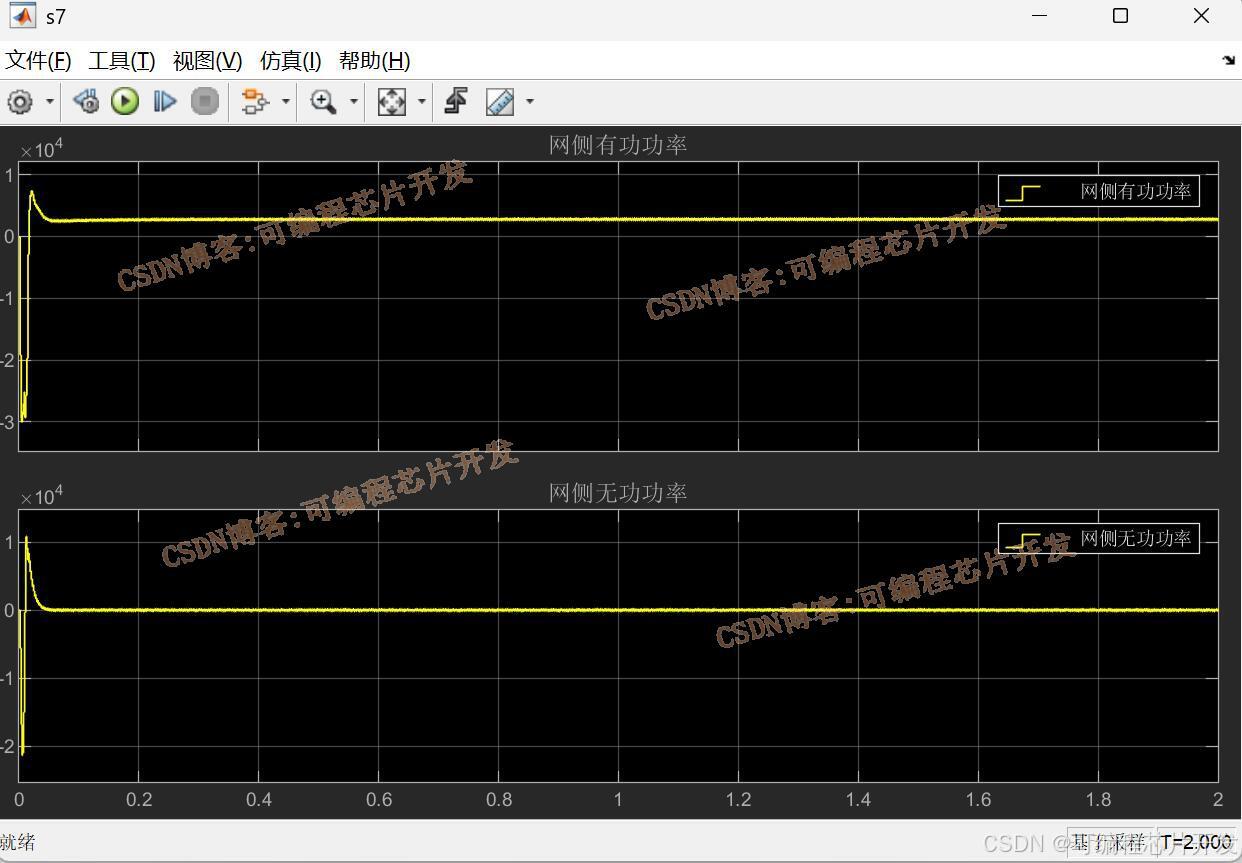Open the 文件(F) menu

point(39,61)
